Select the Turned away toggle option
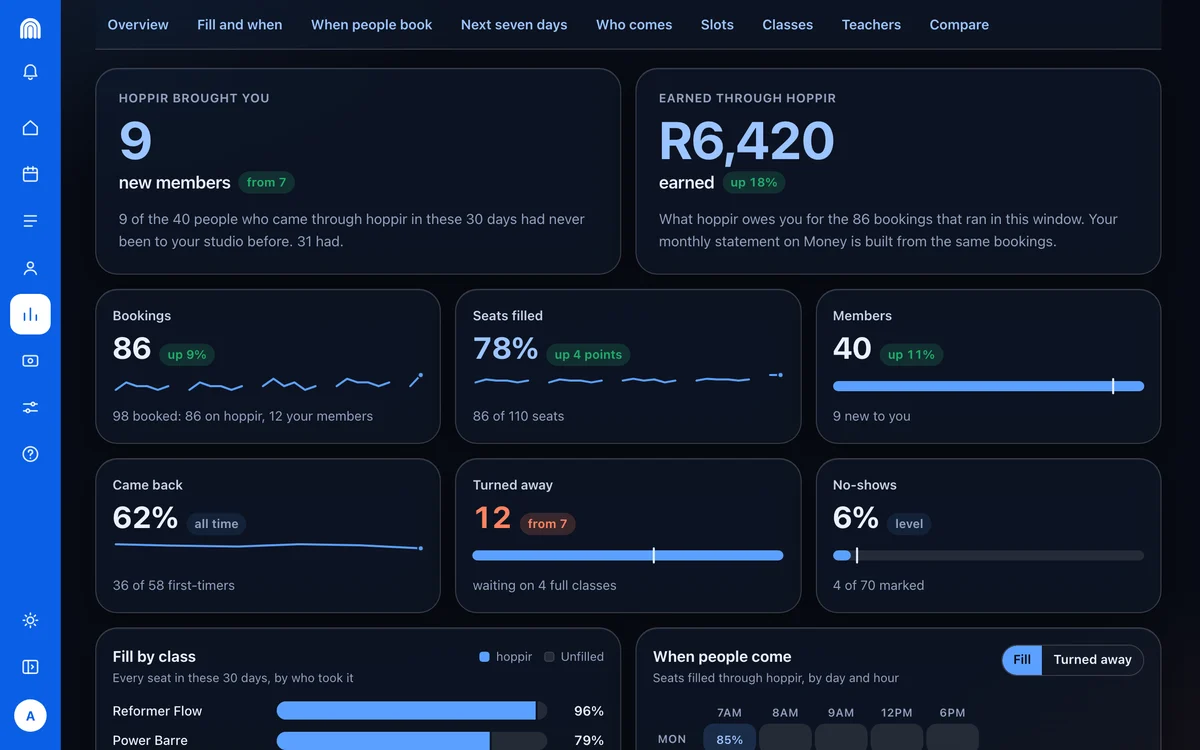The height and width of the screenshot is (750, 1200). coord(1092,660)
